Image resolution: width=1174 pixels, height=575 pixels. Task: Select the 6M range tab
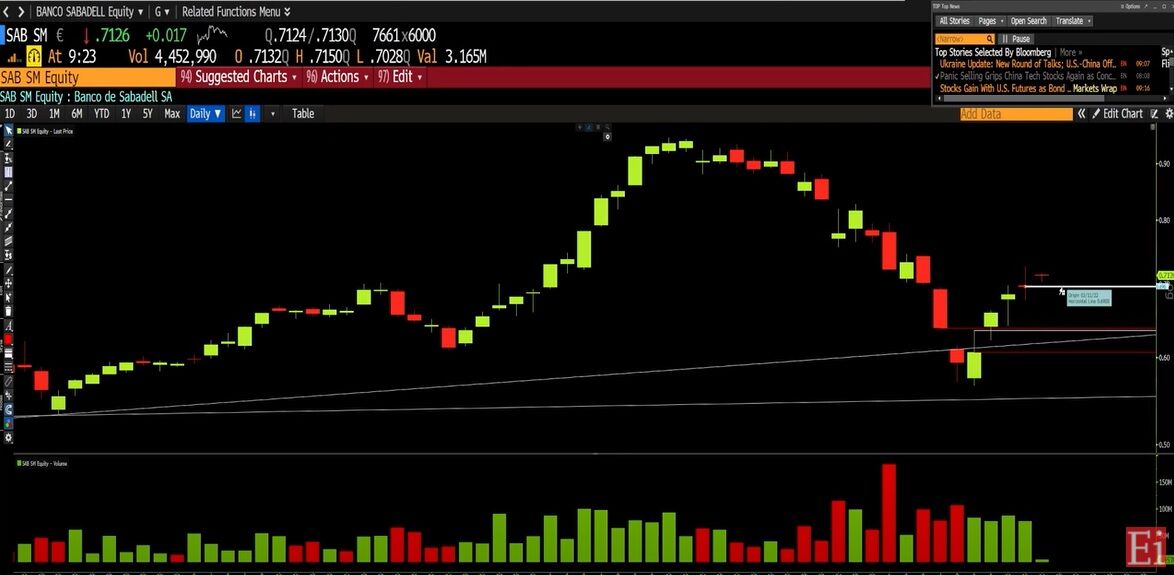pyautogui.click(x=76, y=114)
